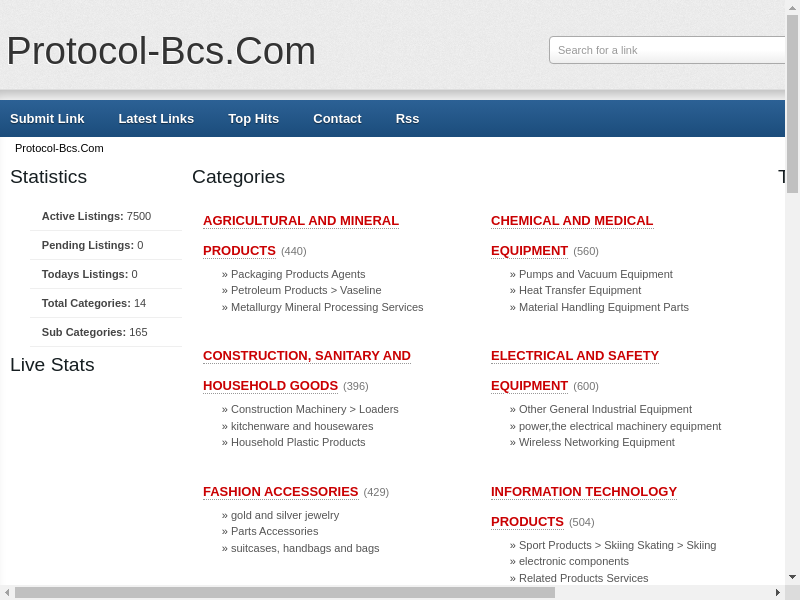Go to Latest Links page
The height and width of the screenshot is (600, 800).
coord(156,118)
